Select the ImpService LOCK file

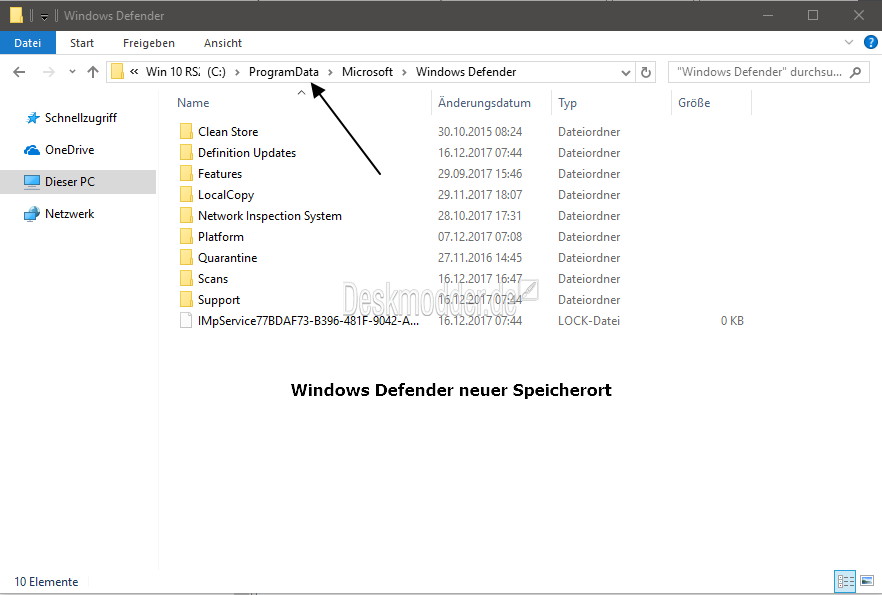point(307,321)
